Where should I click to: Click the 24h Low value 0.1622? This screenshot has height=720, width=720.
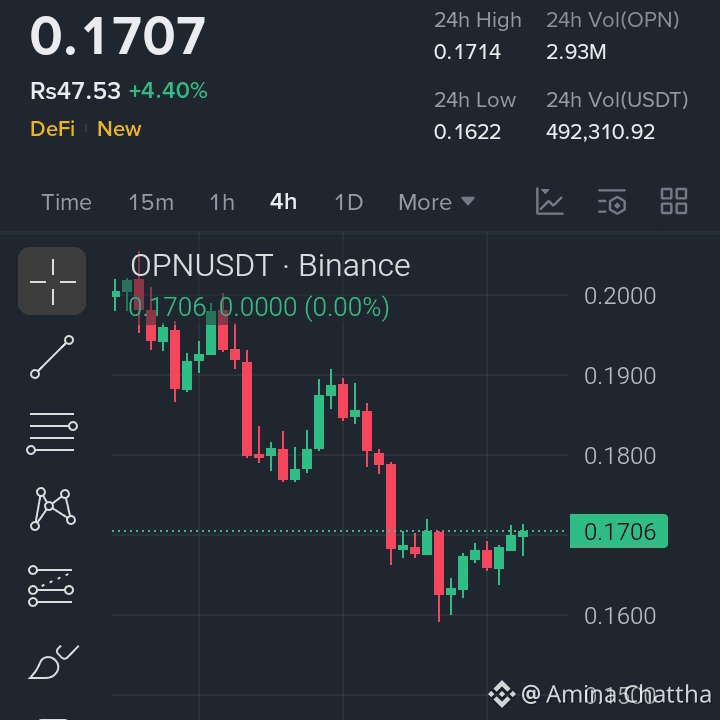[467, 132]
